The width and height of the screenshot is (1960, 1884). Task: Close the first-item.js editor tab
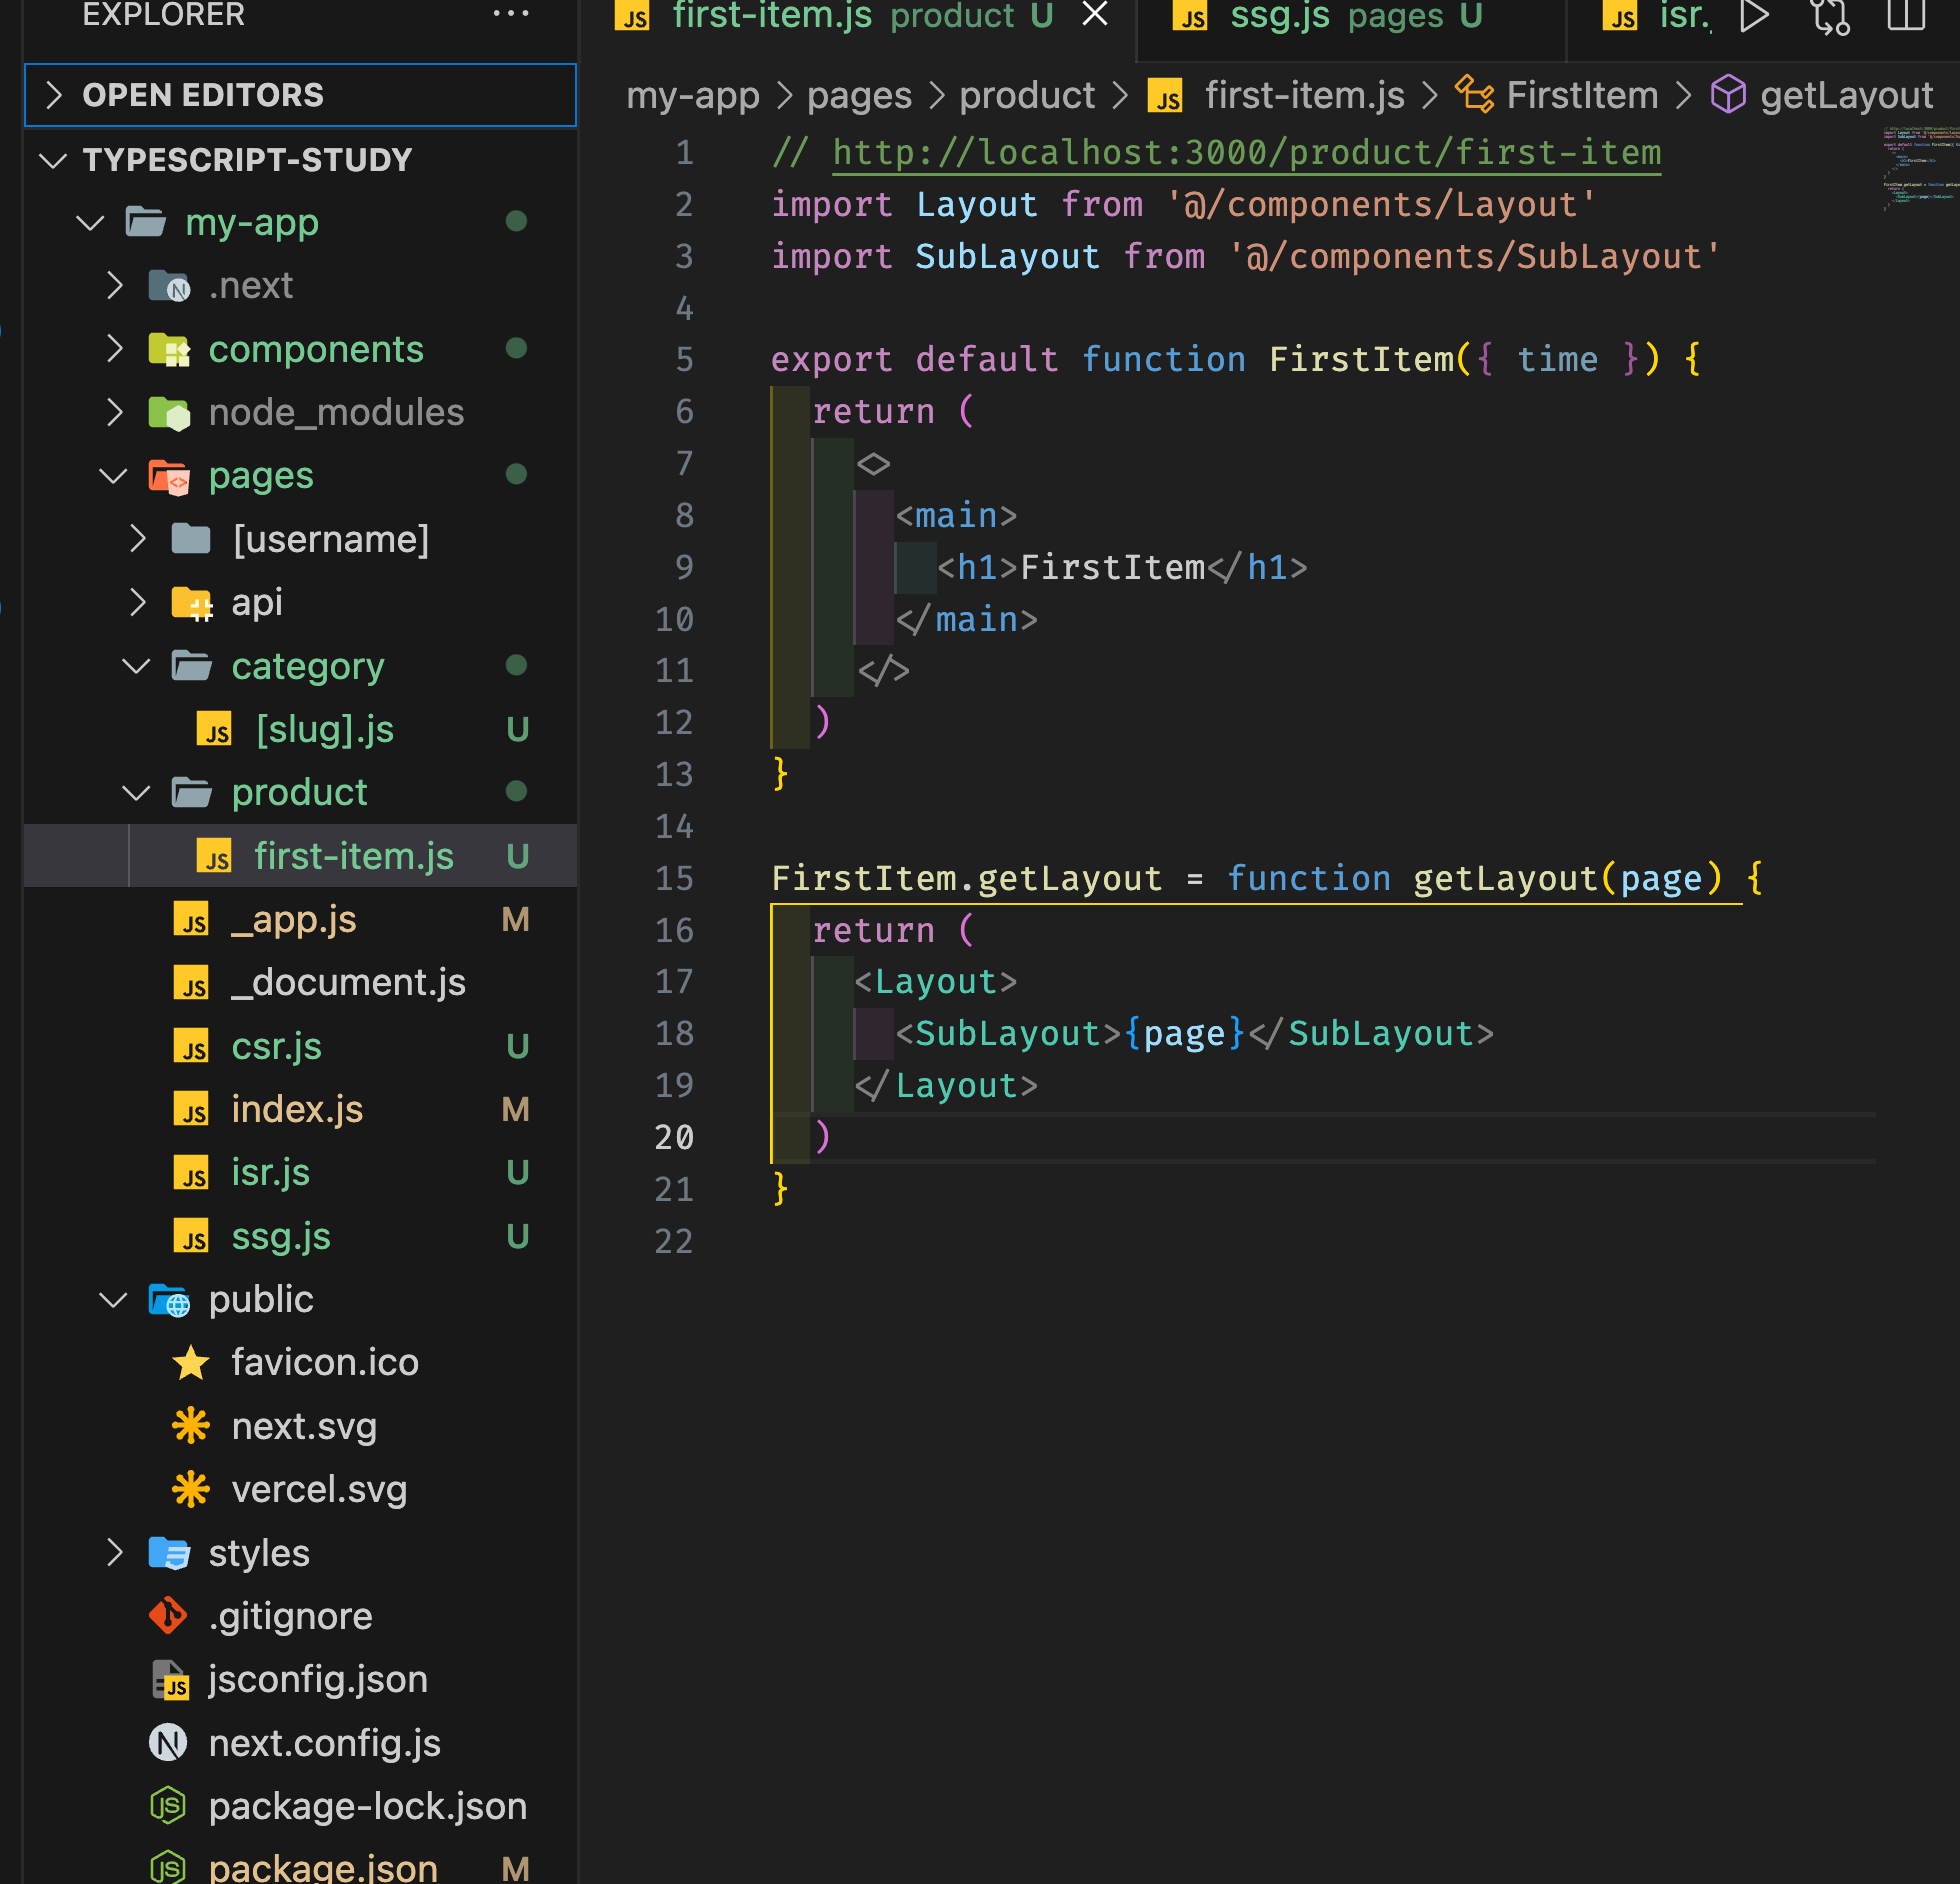1095,15
